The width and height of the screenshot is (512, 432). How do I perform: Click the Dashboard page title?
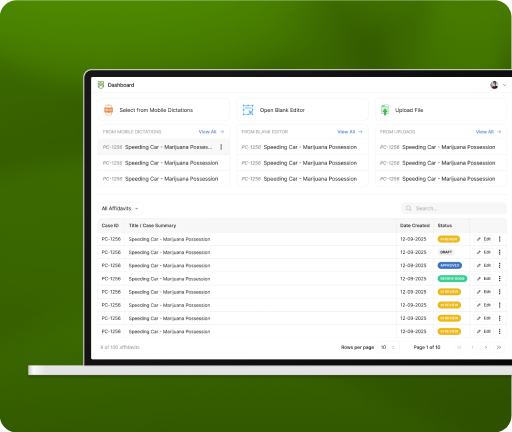pyautogui.click(x=121, y=85)
